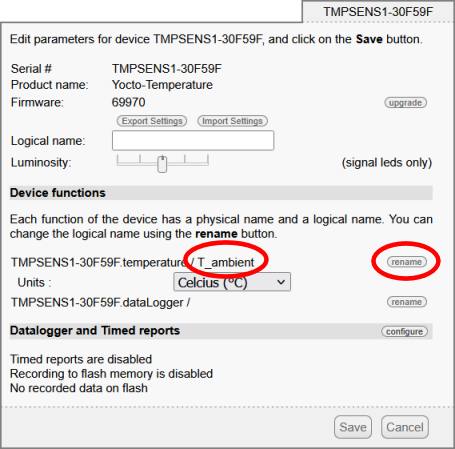Click the 'Units :' label

tap(34, 283)
